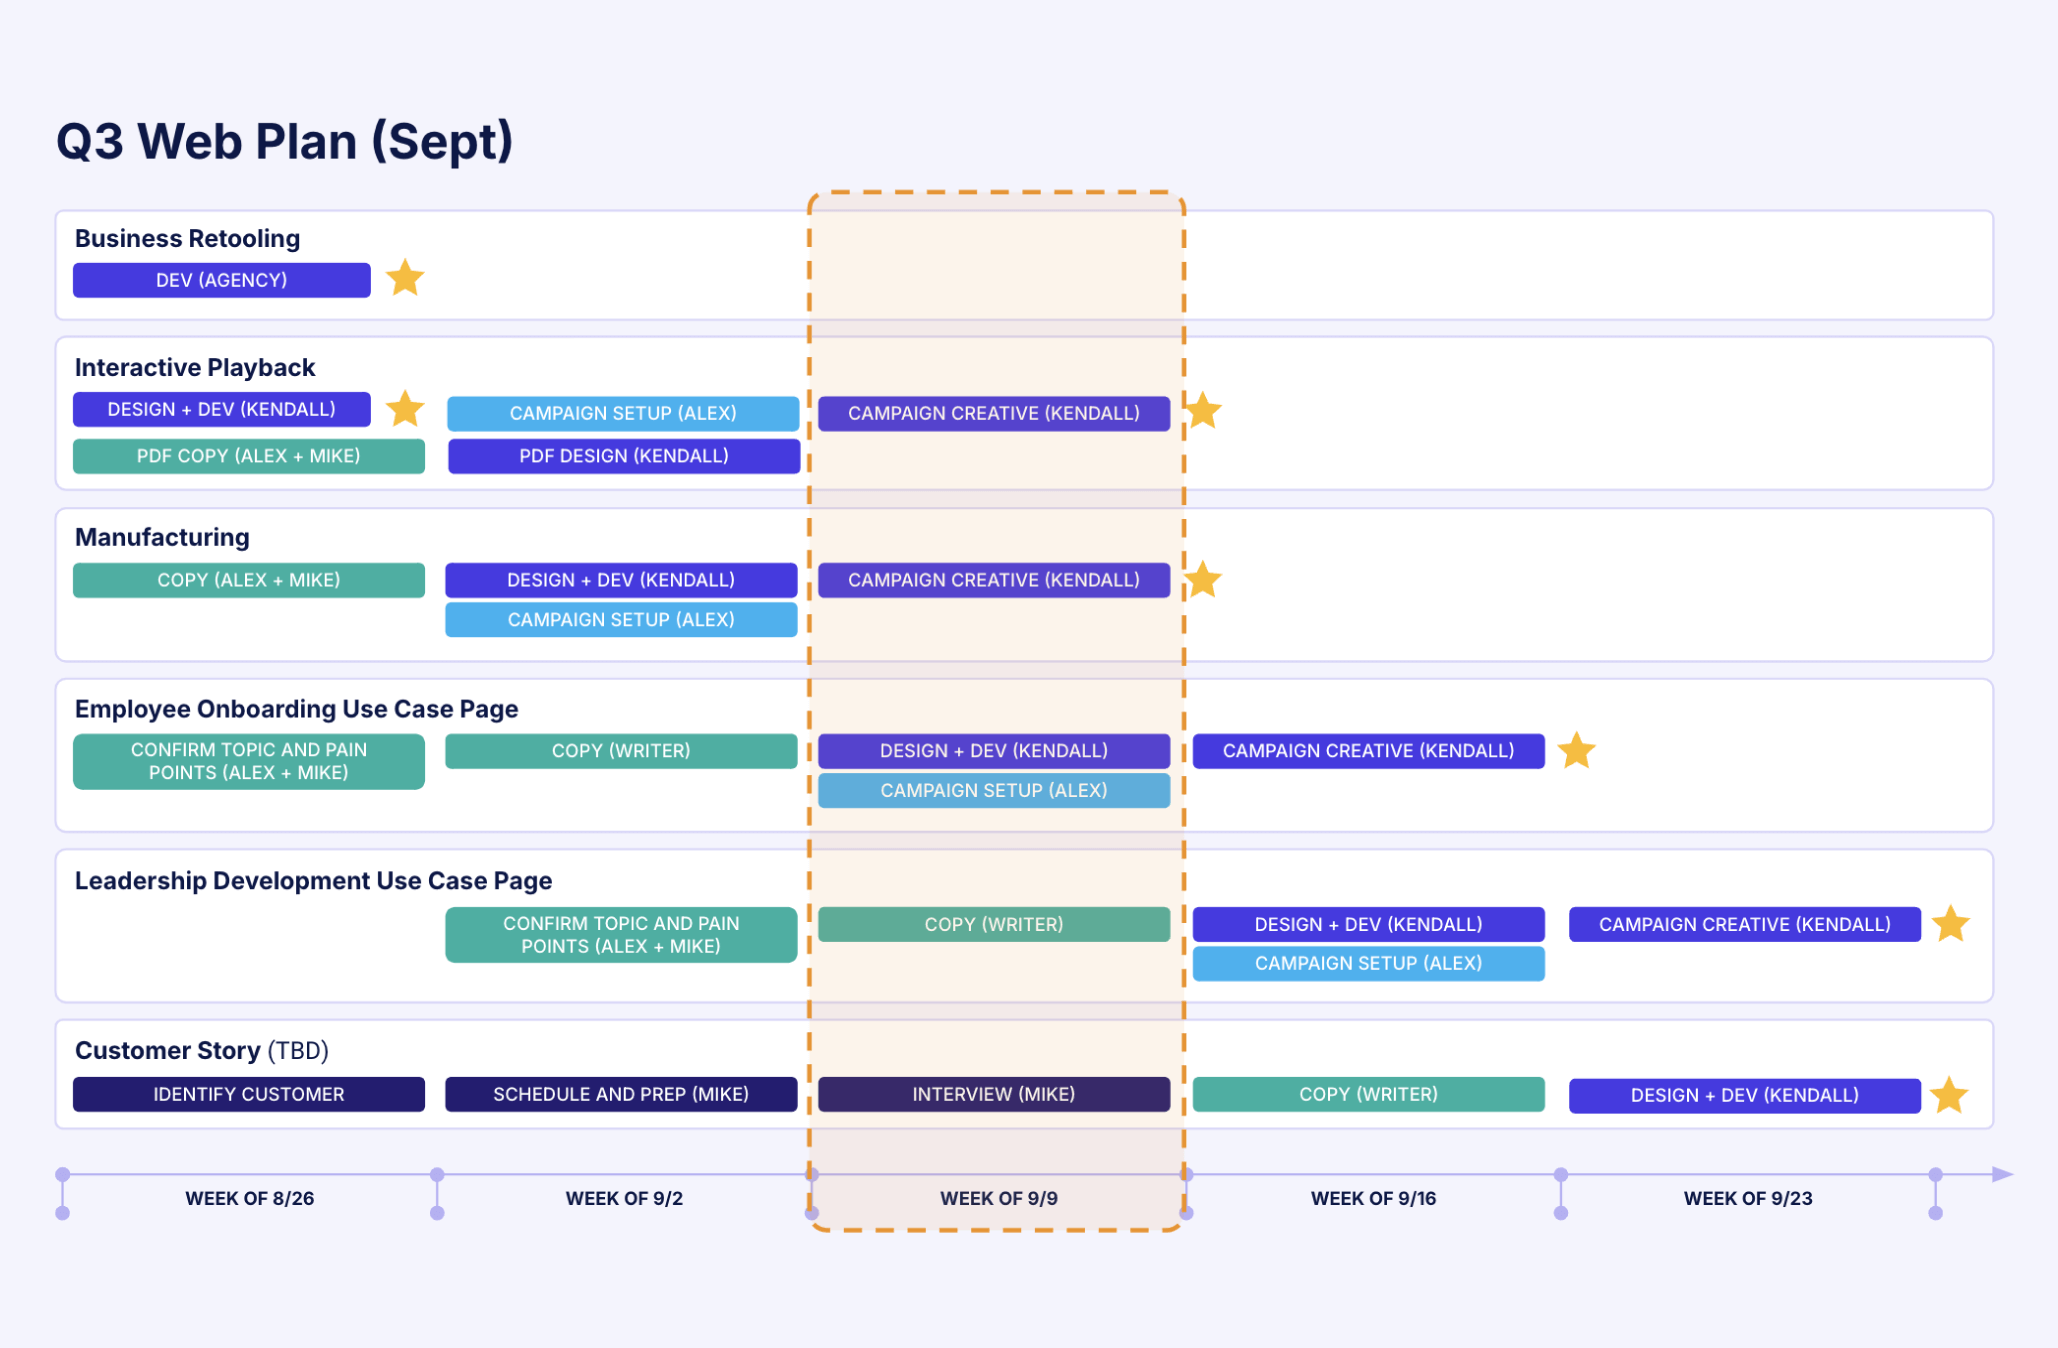Viewport: 2058px width, 1348px height.
Task: Click the WEEK OF 9/23 timeline label
Action: [1747, 1198]
